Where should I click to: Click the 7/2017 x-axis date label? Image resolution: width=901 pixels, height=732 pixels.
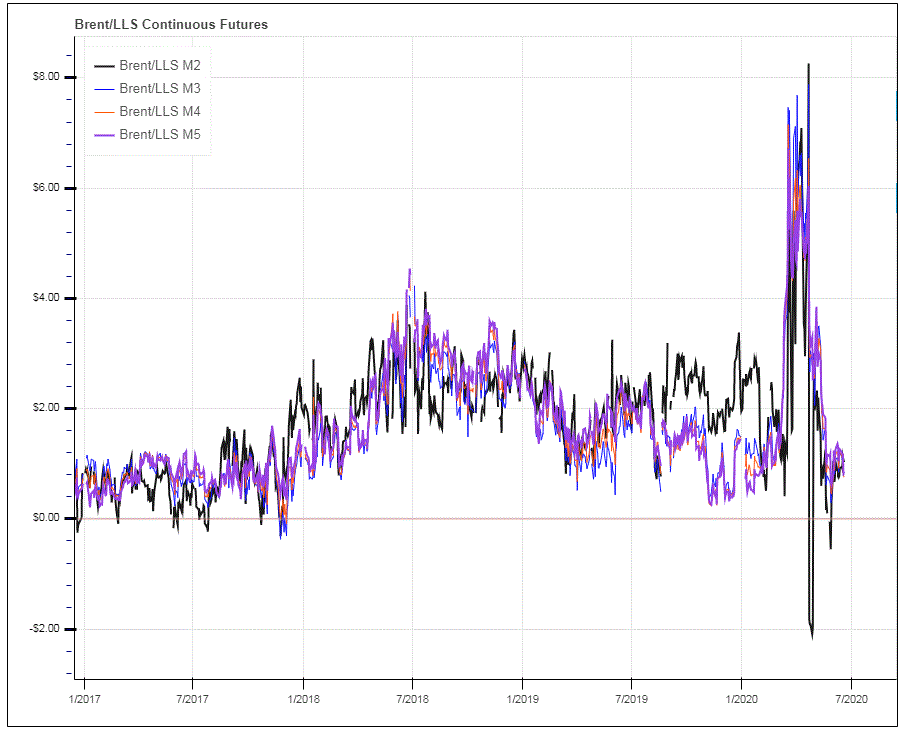click(192, 699)
